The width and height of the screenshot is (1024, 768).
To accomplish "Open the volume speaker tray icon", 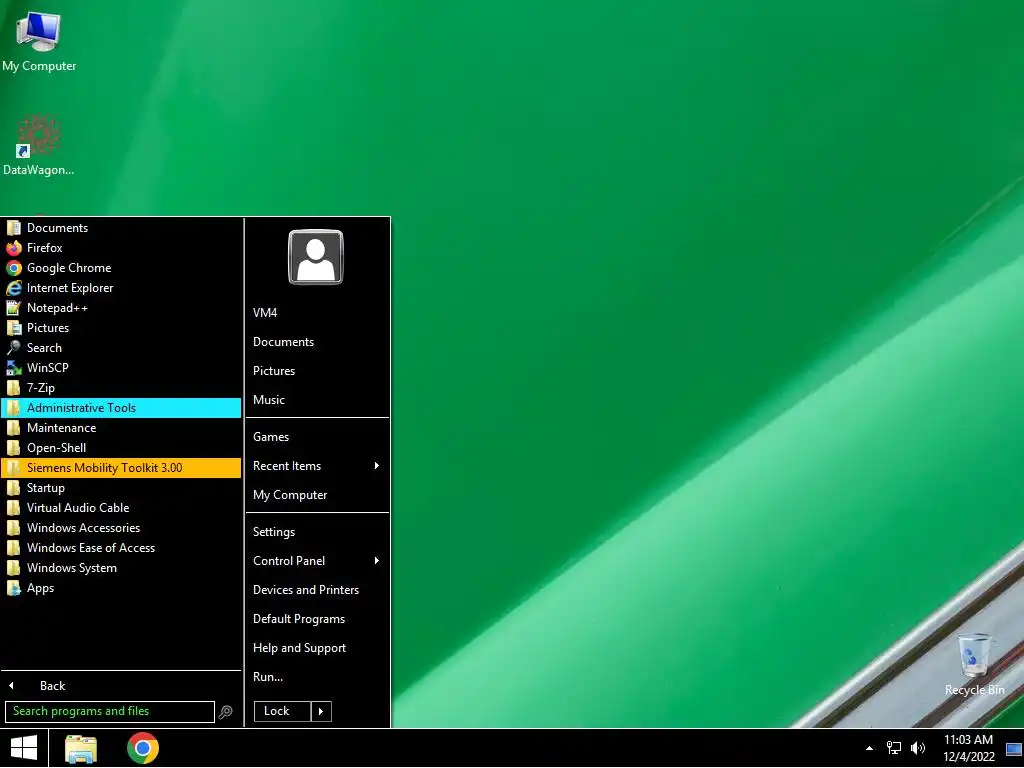I will click(918, 748).
